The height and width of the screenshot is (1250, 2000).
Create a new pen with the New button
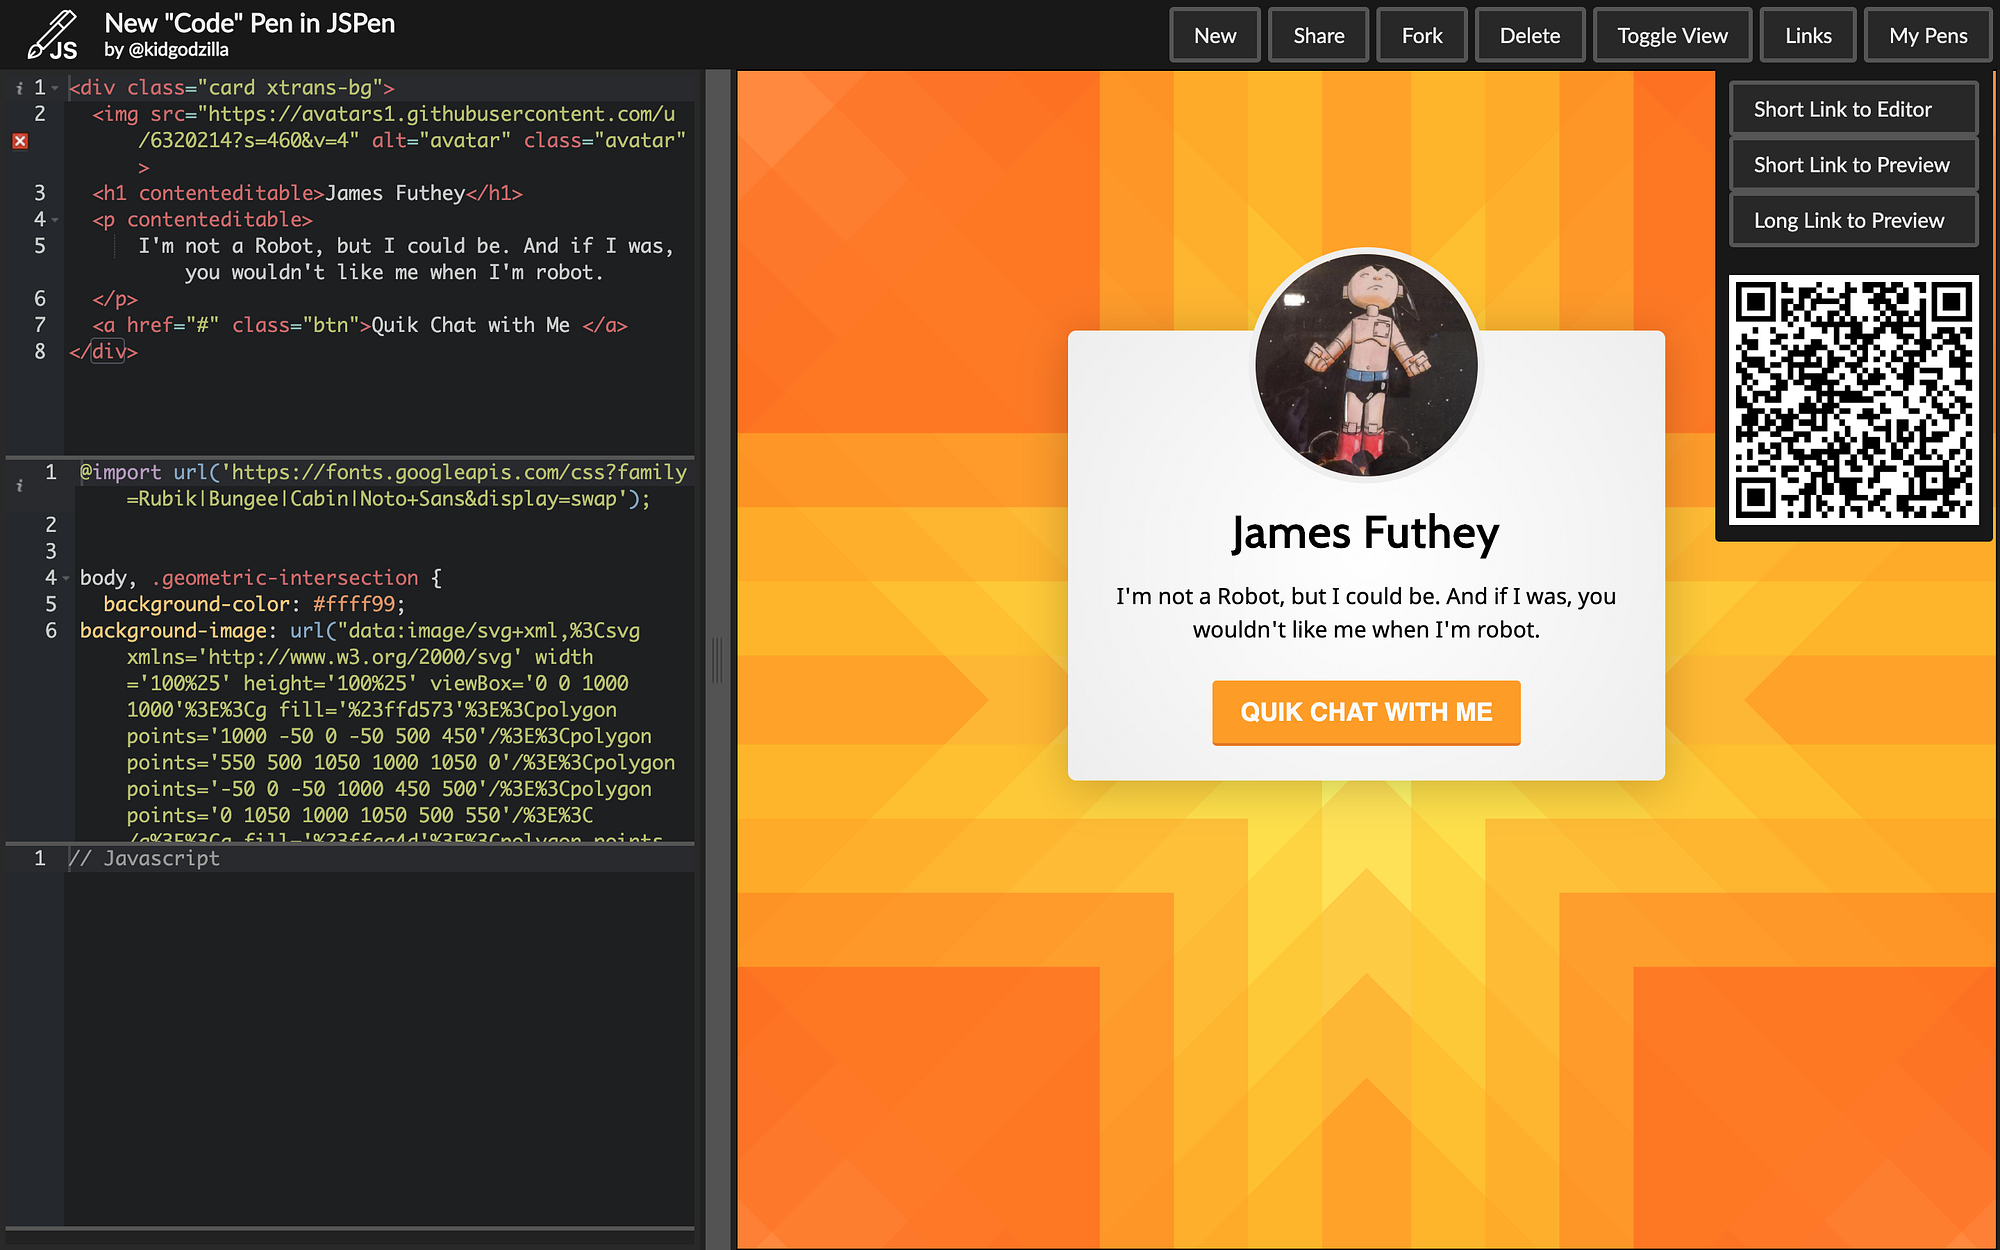[1214, 34]
